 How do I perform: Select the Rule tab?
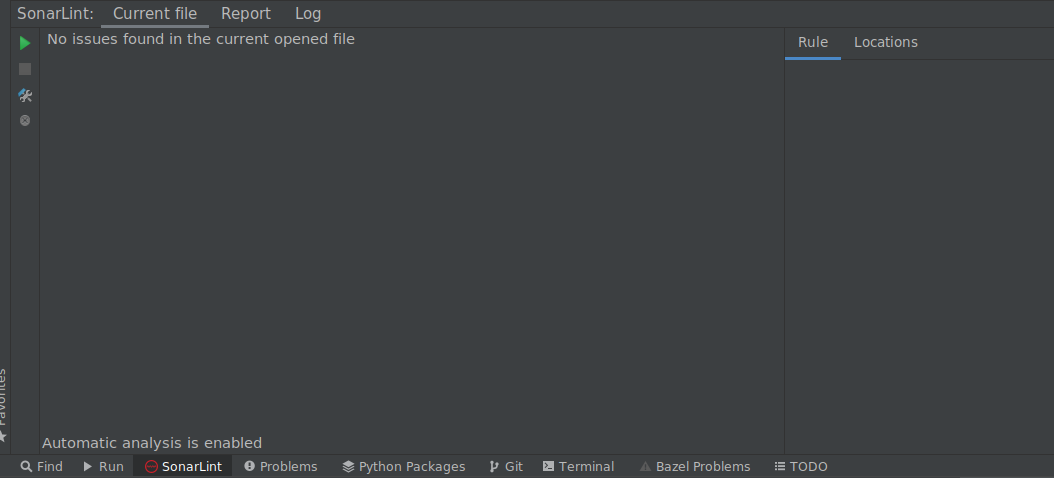click(813, 42)
